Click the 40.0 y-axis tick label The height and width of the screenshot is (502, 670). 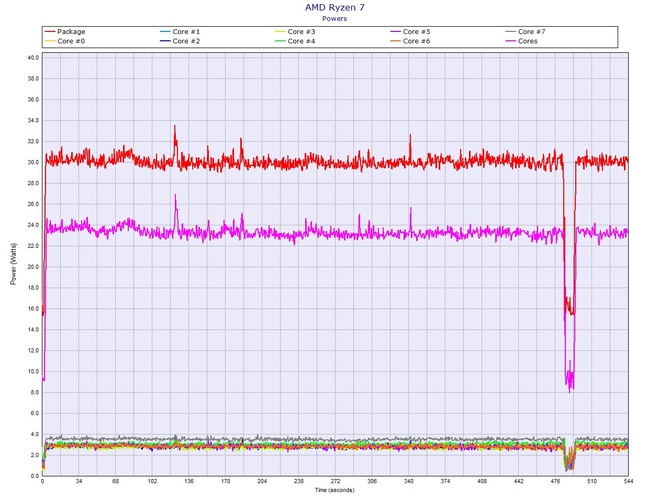(33, 58)
